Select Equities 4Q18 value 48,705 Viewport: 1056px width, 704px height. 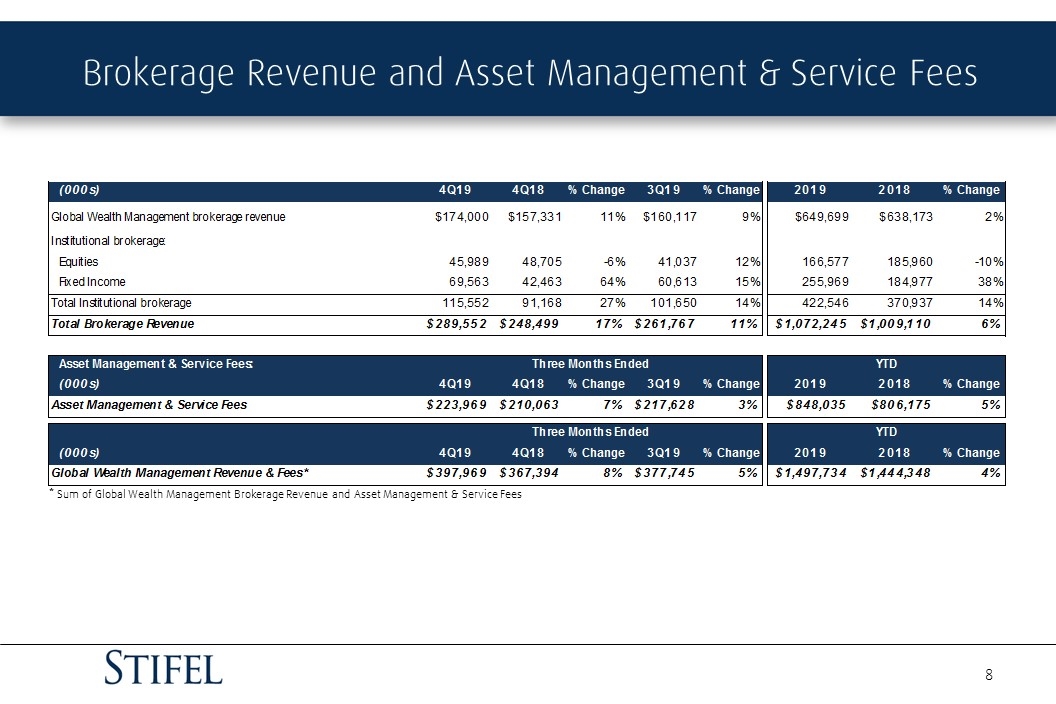pyautogui.click(x=541, y=261)
